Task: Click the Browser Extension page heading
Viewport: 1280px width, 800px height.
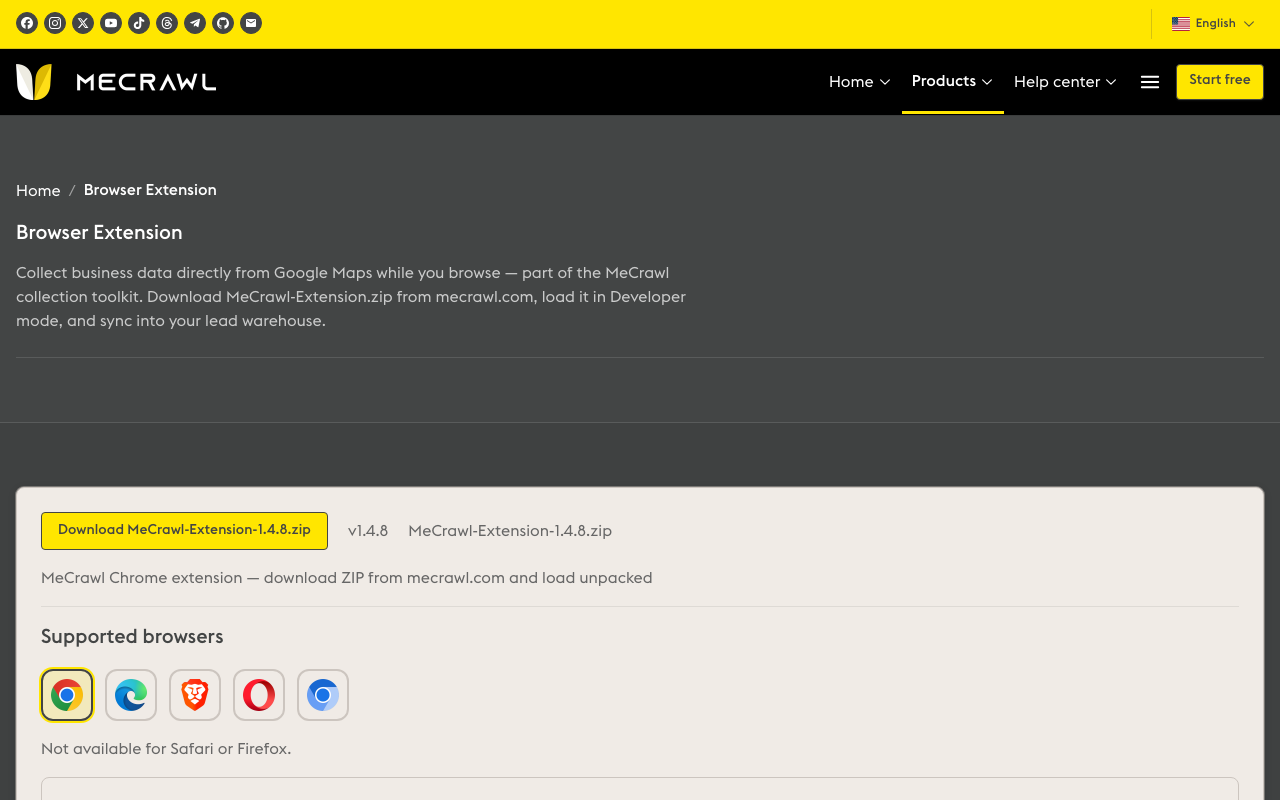Action: [x=99, y=233]
